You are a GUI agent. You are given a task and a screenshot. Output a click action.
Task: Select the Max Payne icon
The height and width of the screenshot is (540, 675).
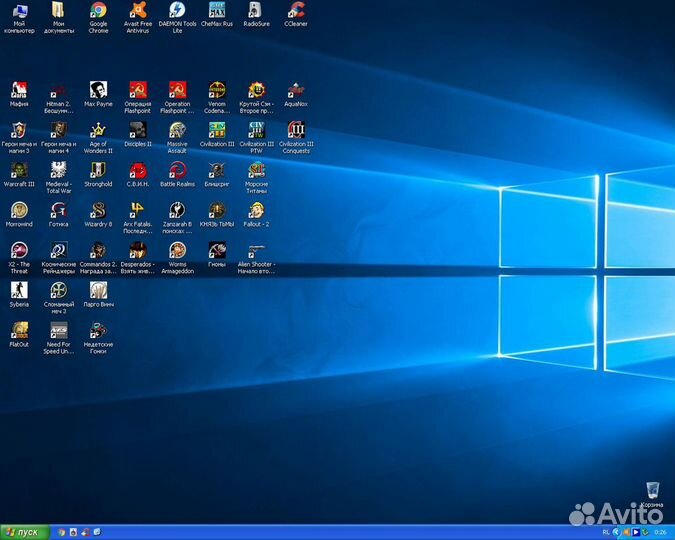point(98,95)
